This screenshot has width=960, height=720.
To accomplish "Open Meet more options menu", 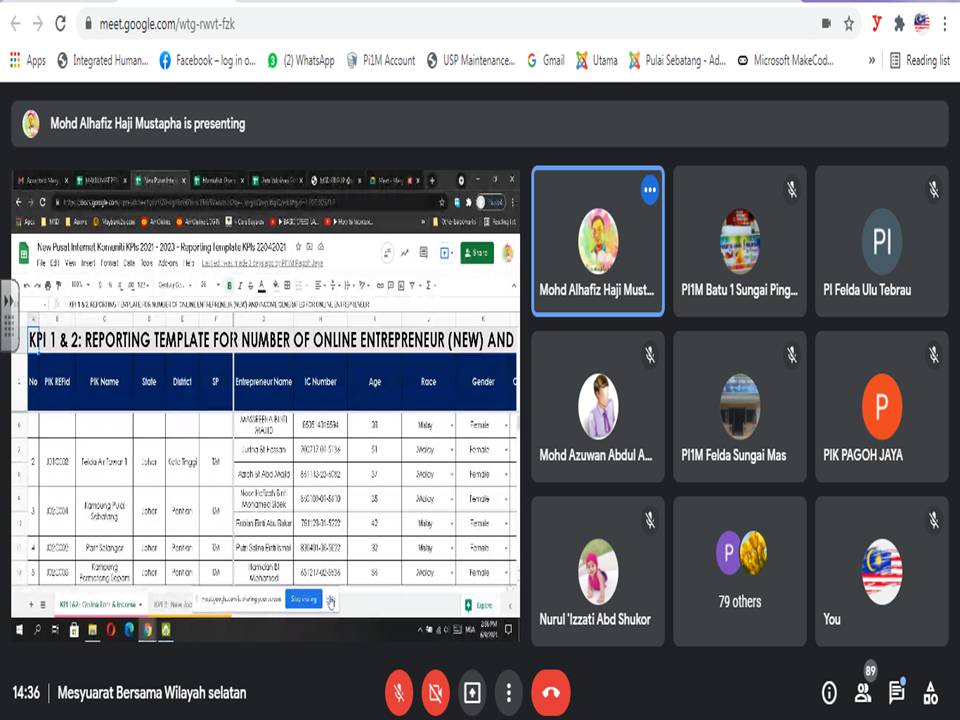I will 509,692.
